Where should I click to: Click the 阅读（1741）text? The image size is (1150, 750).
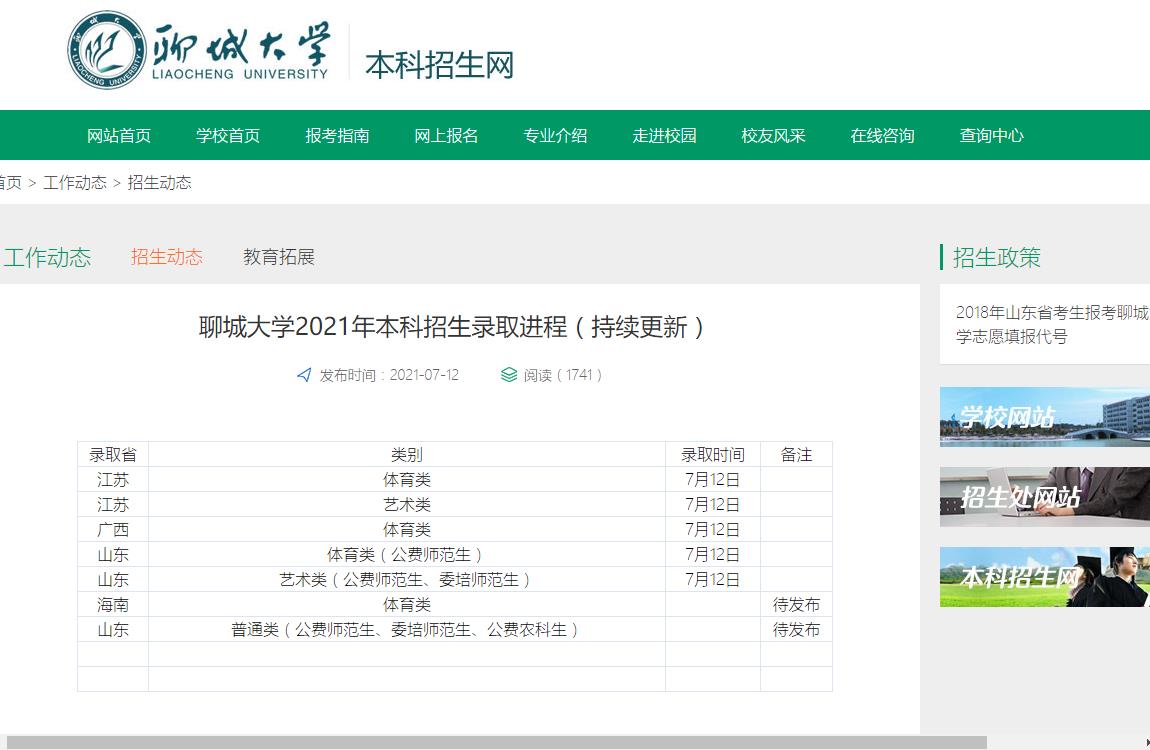click(563, 375)
